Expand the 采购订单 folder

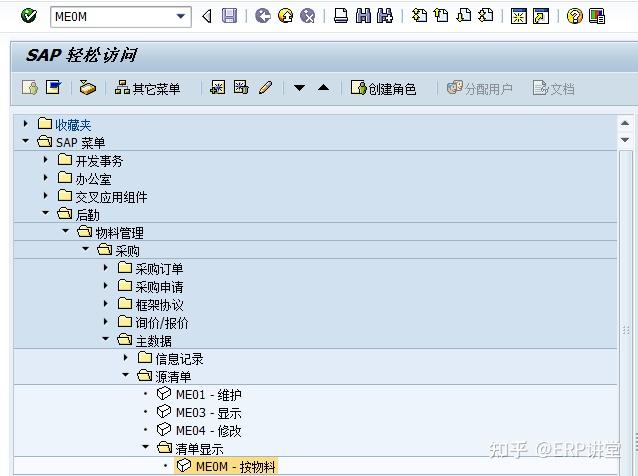tap(106, 267)
